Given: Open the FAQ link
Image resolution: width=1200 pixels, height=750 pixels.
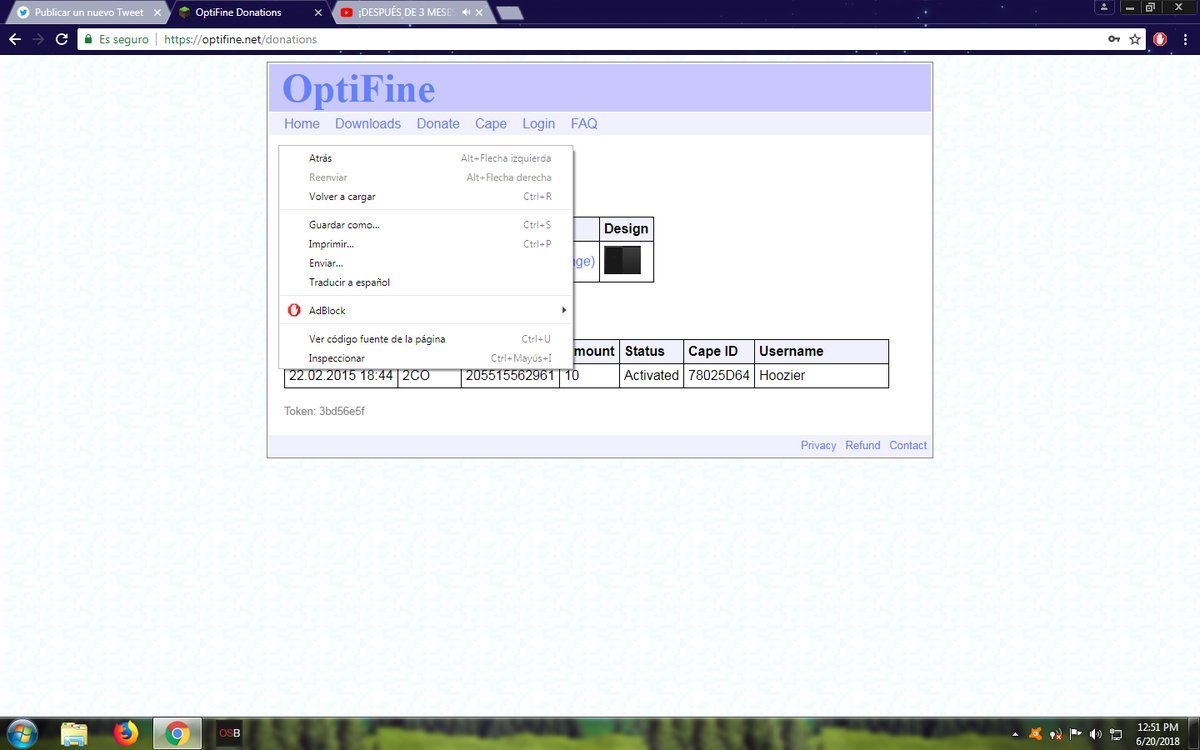Looking at the screenshot, I should [x=584, y=124].
